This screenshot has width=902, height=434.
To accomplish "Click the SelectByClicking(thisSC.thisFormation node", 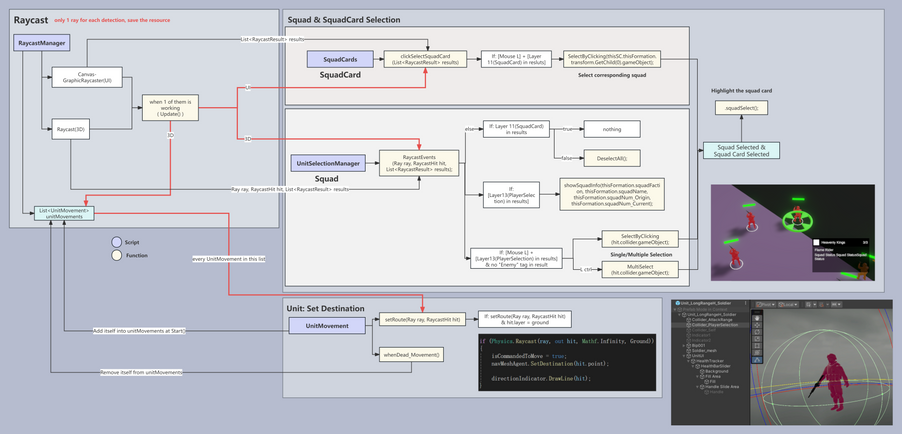I will pyautogui.click(x=612, y=59).
